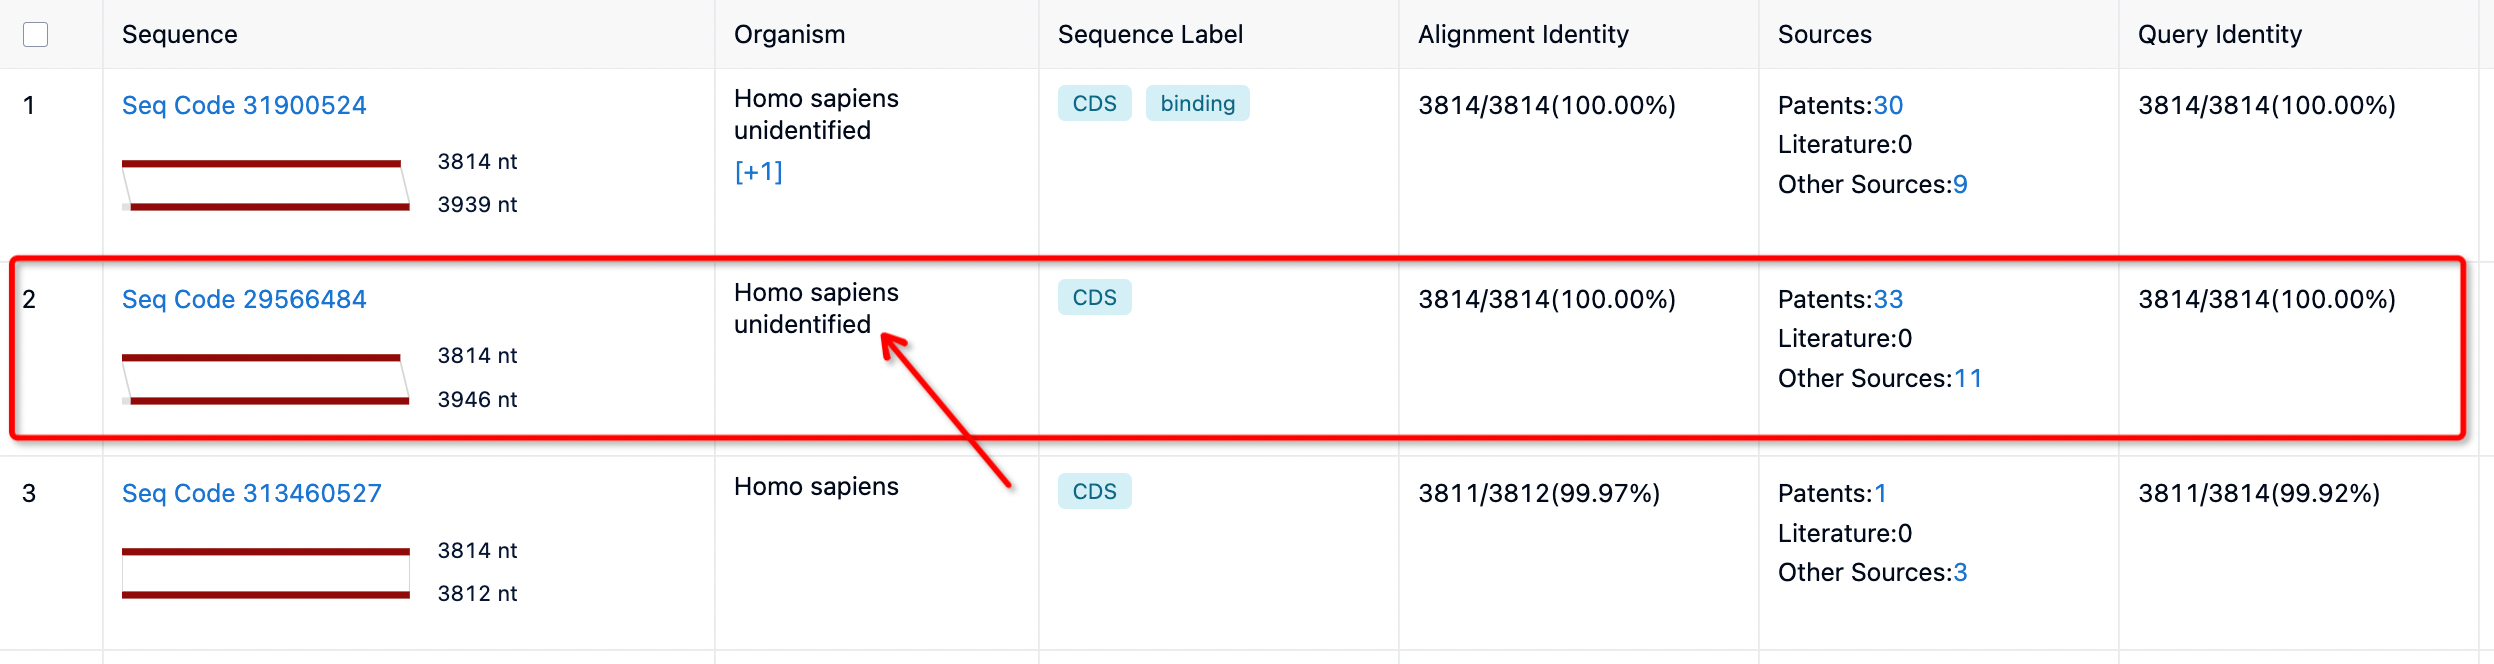The height and width of the screenshot is (664, 2494).
Task: Open Seq Code 313460527 link
Action: pos(251,493)
